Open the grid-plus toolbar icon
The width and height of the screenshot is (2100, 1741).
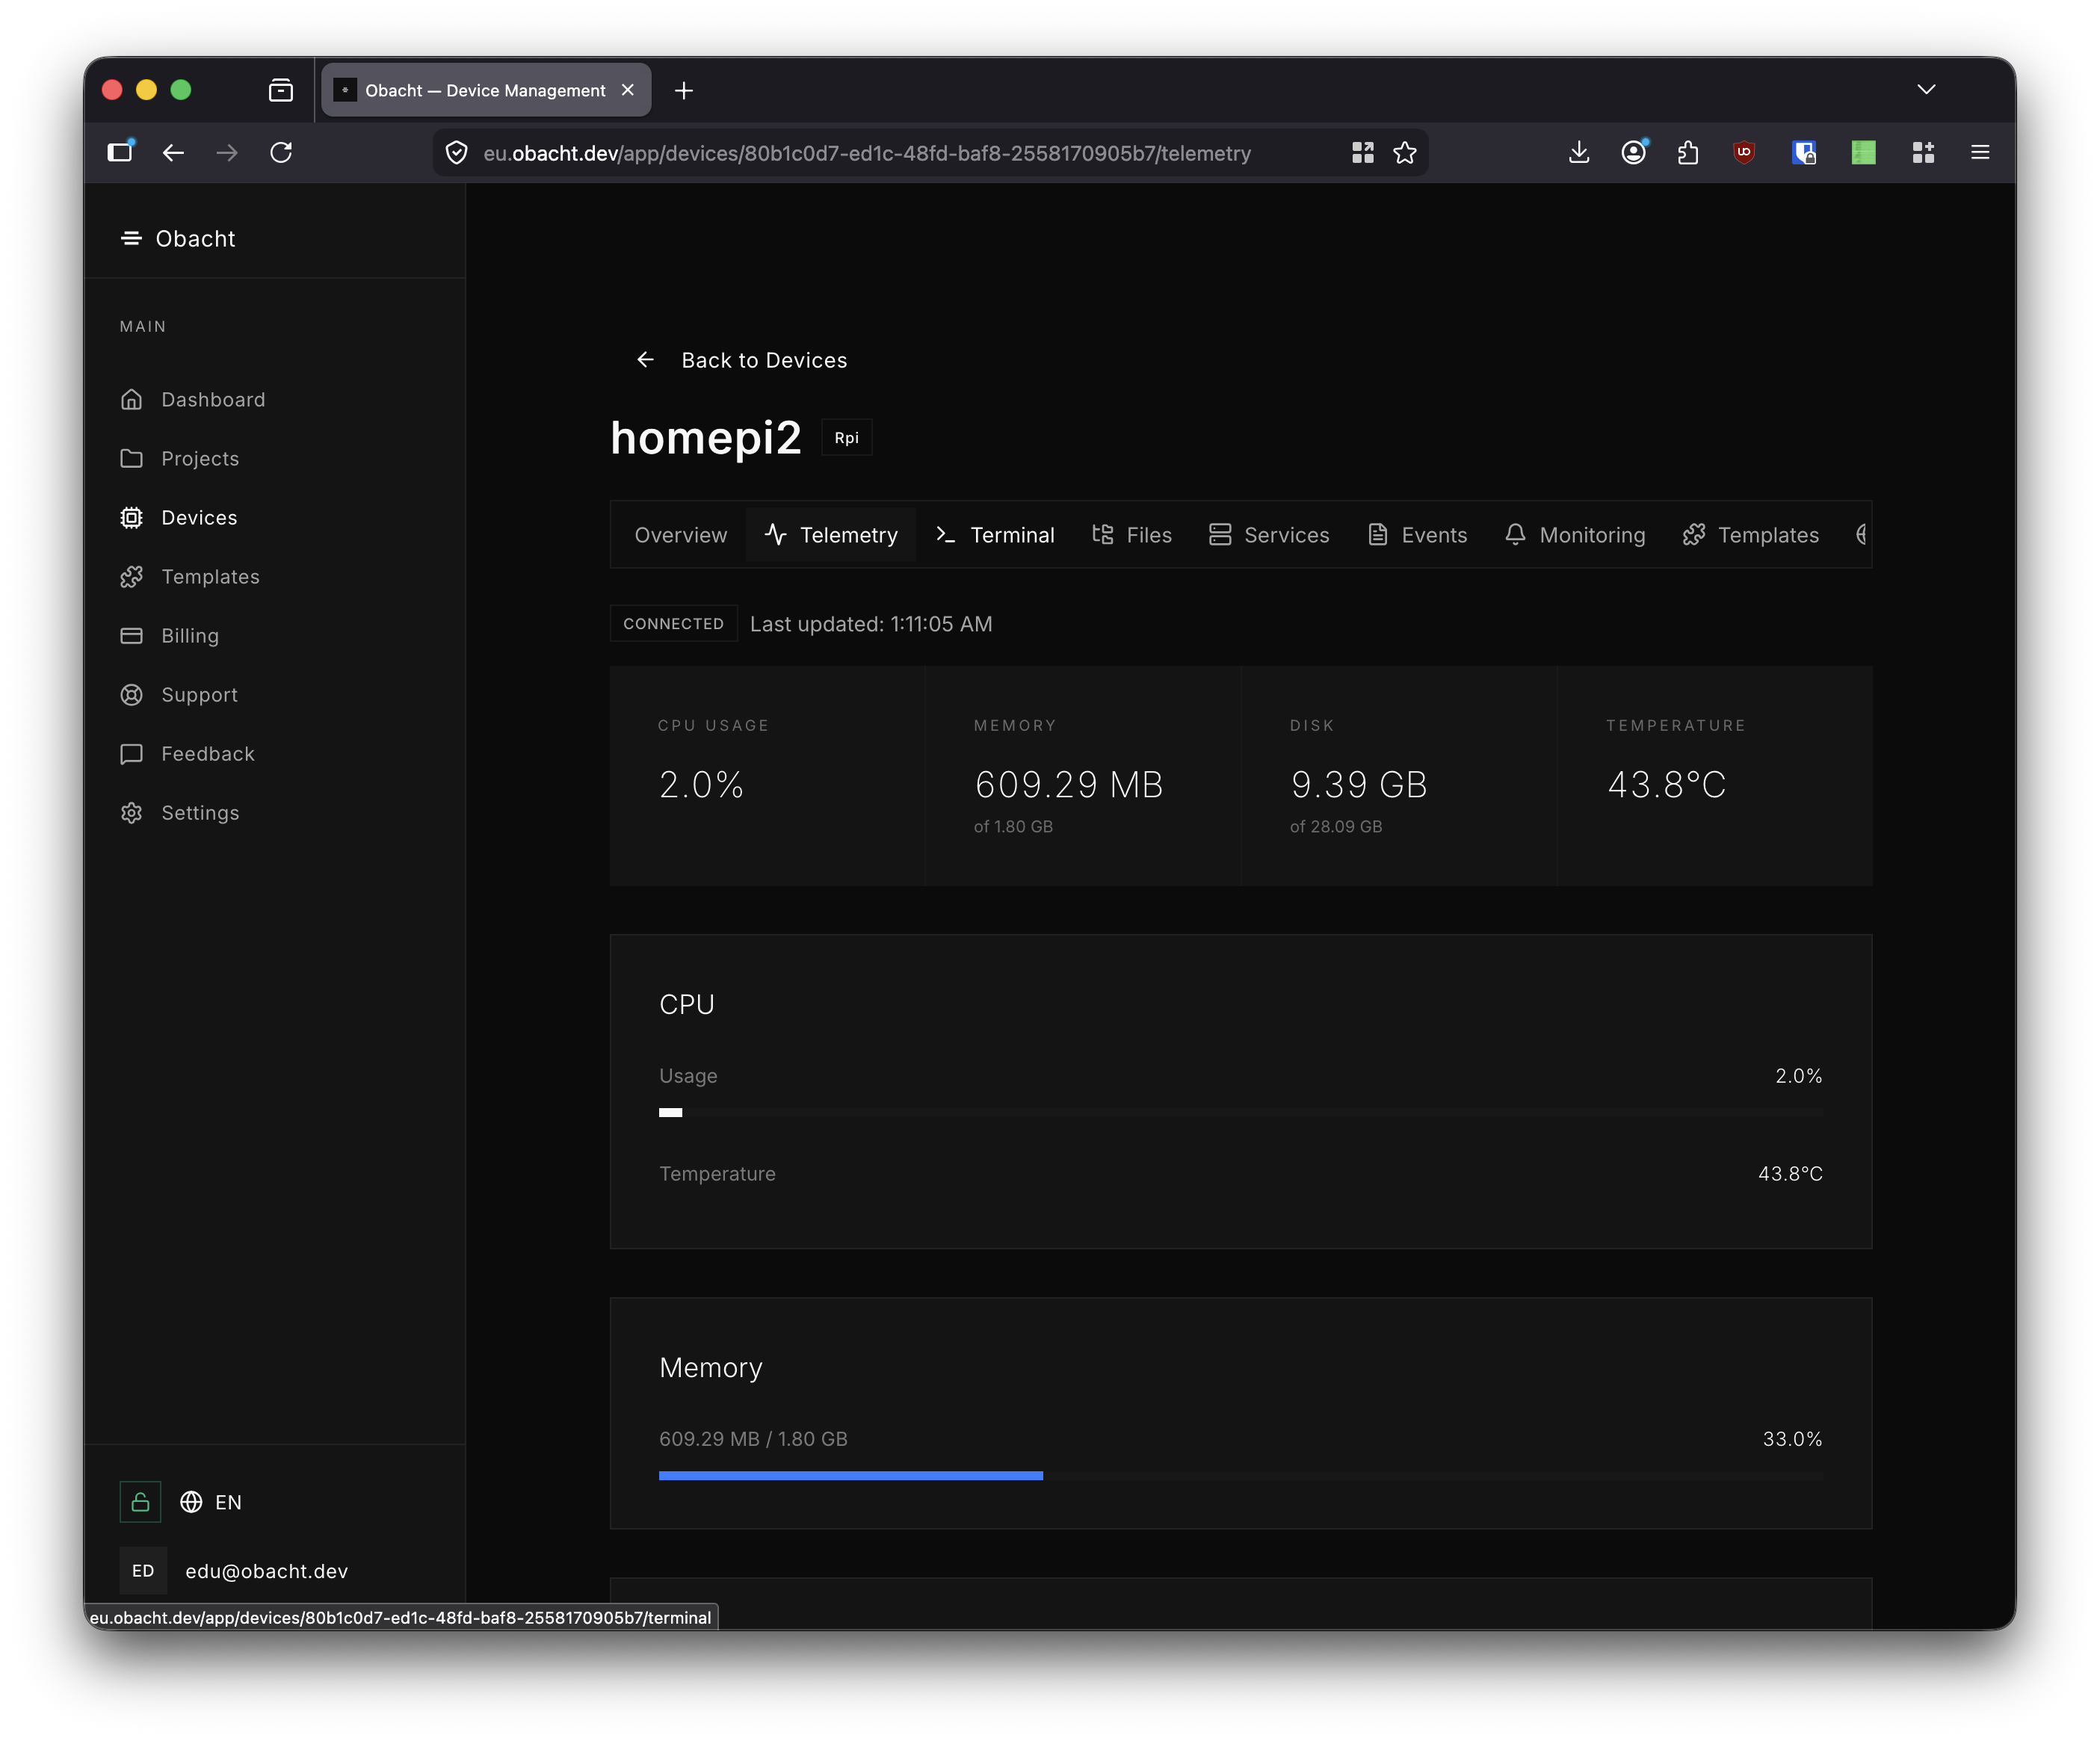click(1923, 152)
